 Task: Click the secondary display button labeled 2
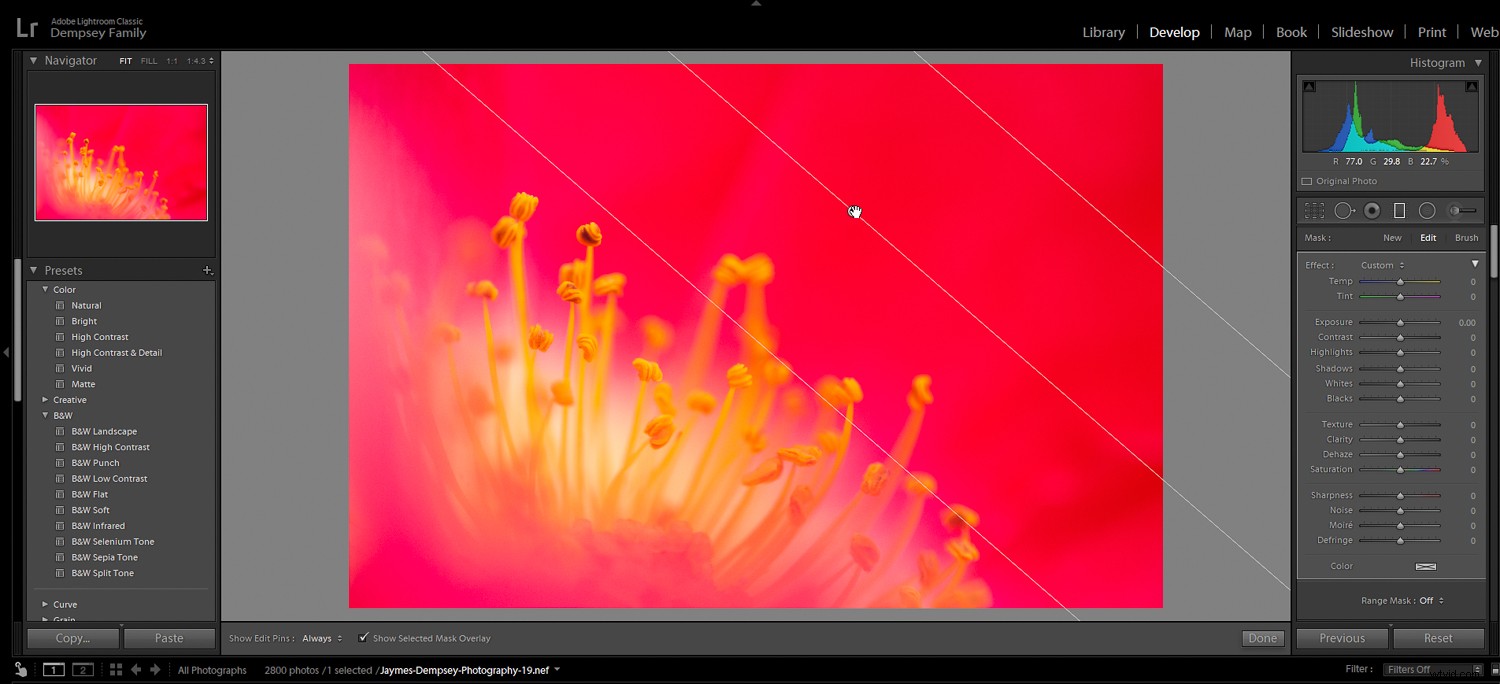point(83,670)
